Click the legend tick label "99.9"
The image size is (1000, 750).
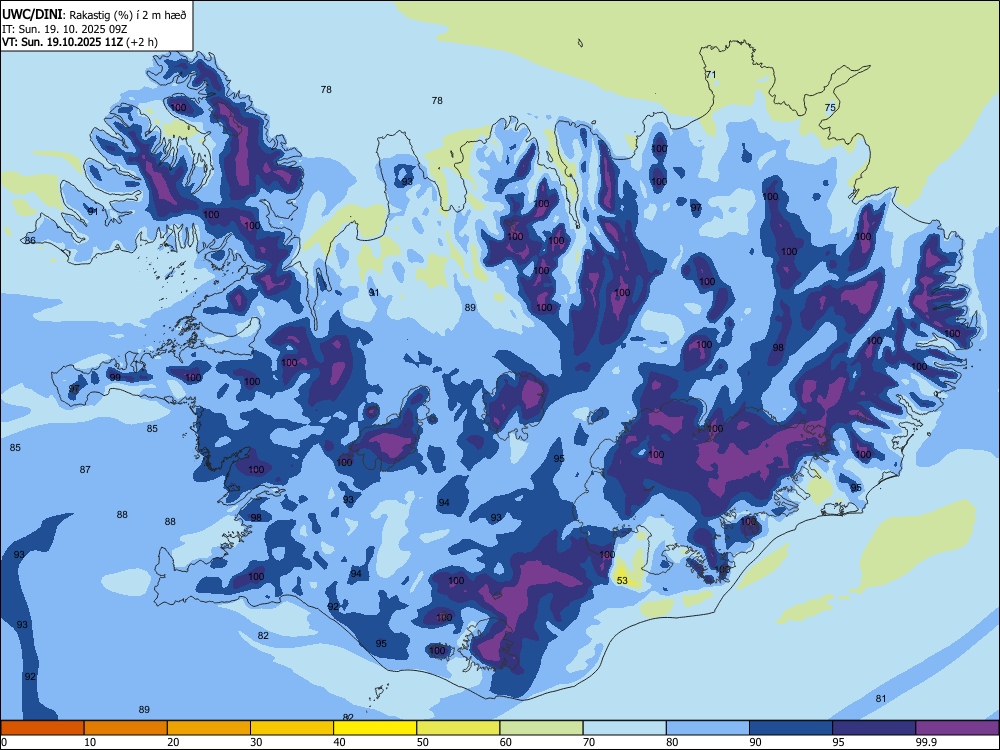coord(926,742)
